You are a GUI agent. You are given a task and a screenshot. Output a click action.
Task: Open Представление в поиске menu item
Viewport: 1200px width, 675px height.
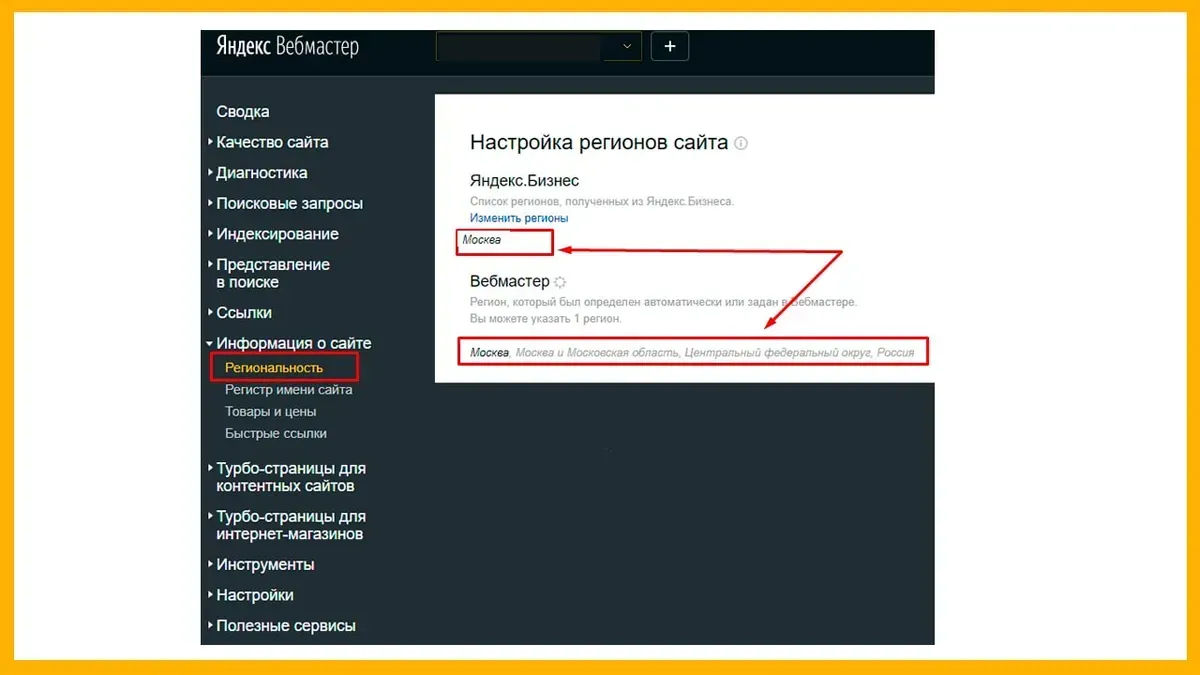pyautogui.click(x=273, y=273)
